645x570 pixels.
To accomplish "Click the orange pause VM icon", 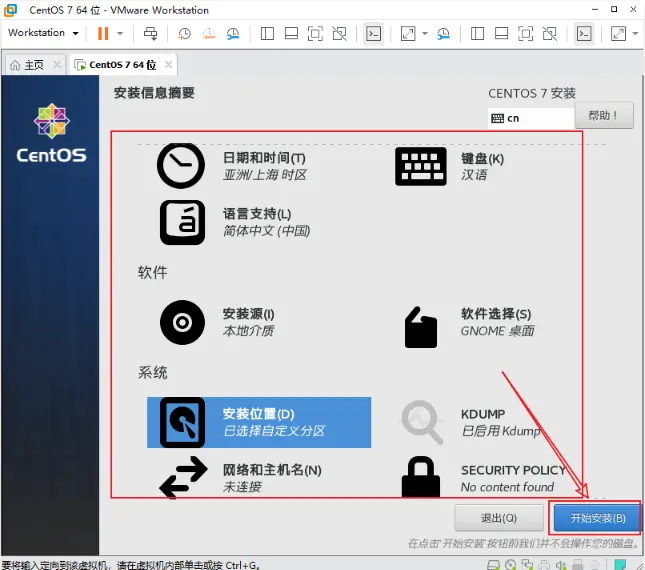I will coord(103,33).
